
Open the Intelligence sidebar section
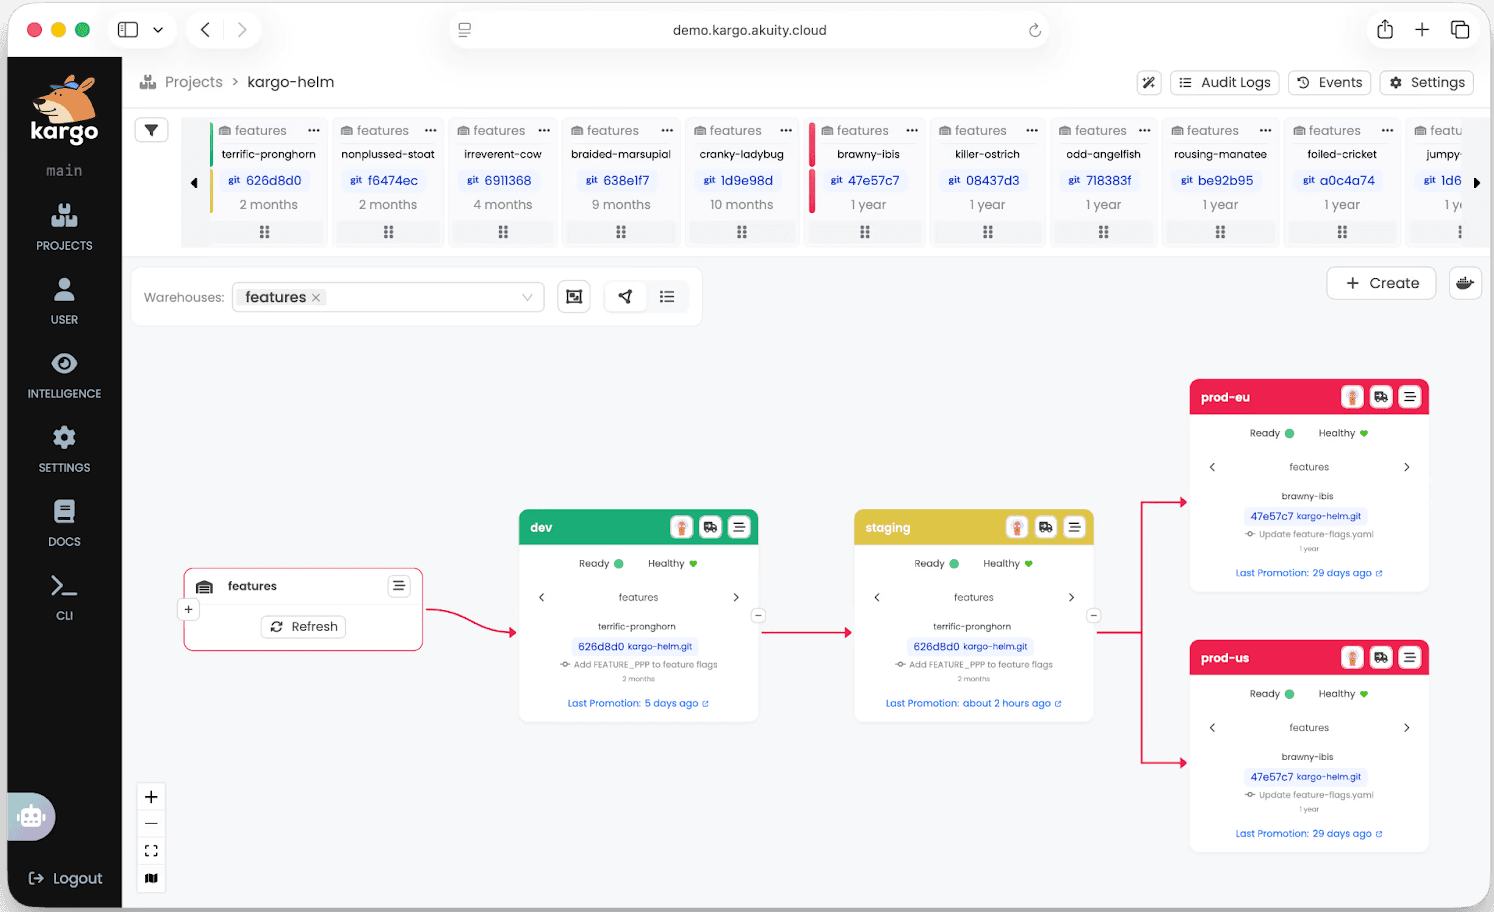[64, 376]
